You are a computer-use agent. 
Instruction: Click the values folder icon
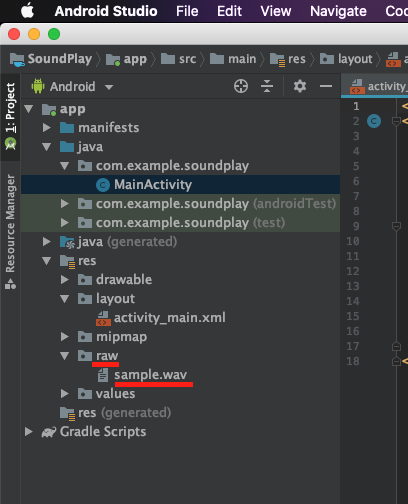(85, 394)
